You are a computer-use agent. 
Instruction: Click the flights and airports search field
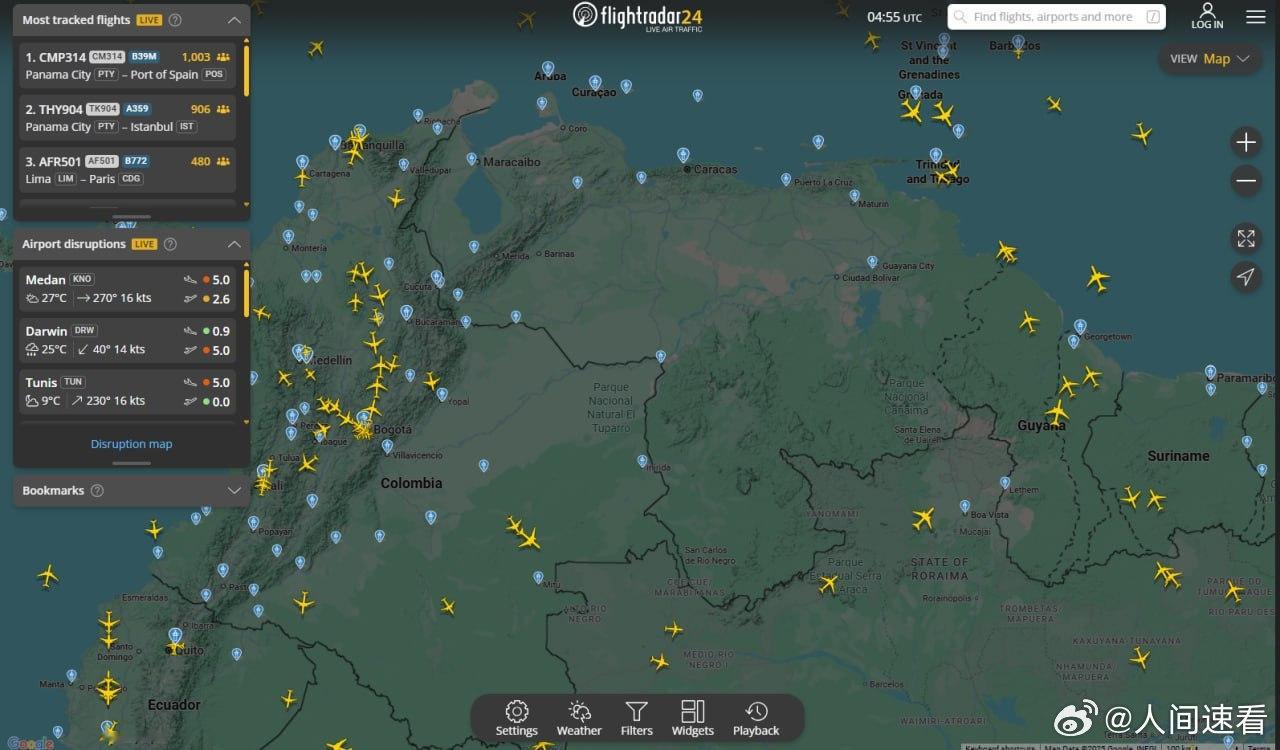[x=1050, y=16]
